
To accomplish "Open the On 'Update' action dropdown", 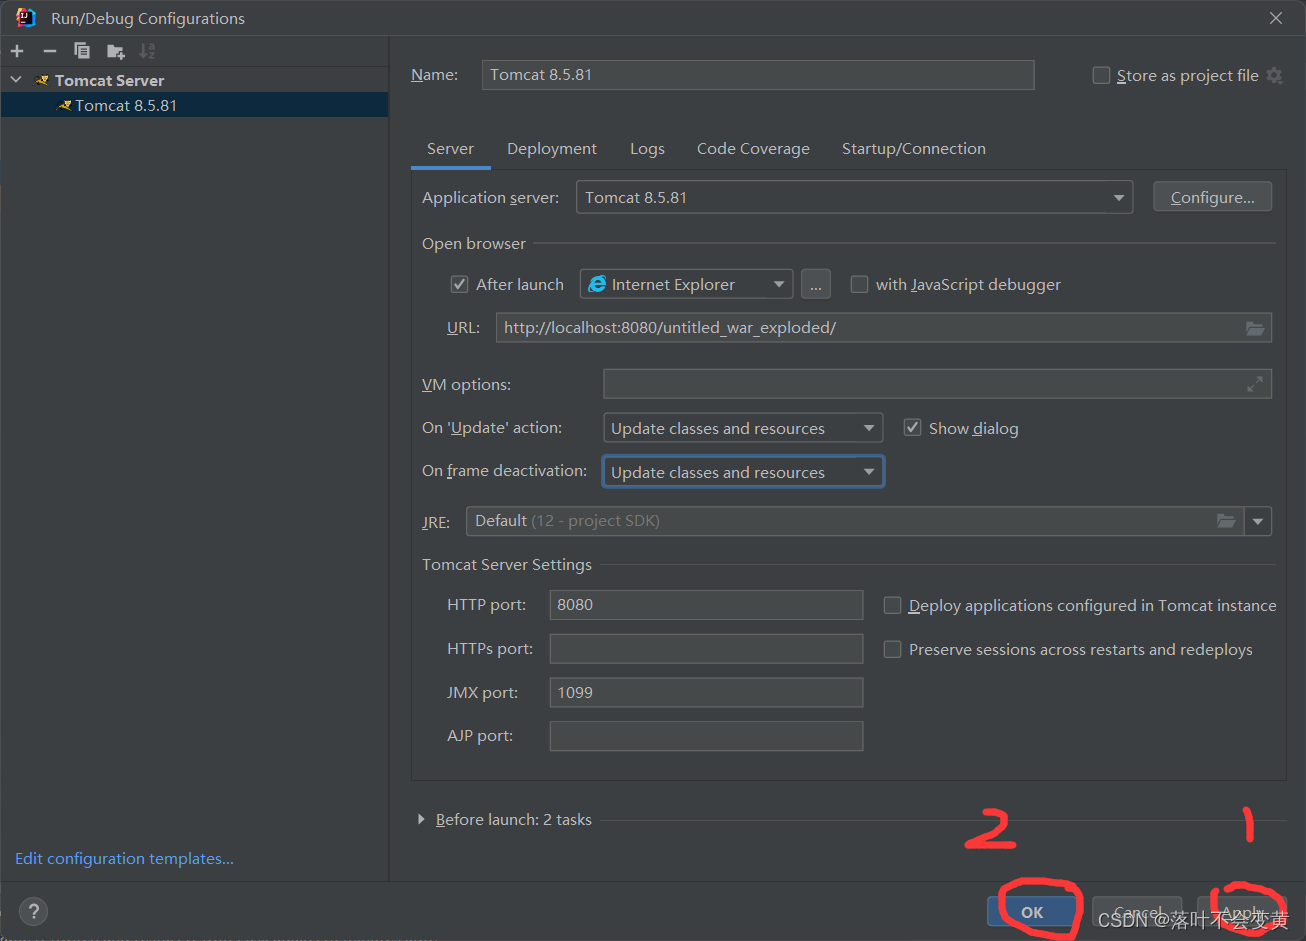I will click(x=743, y=428).
